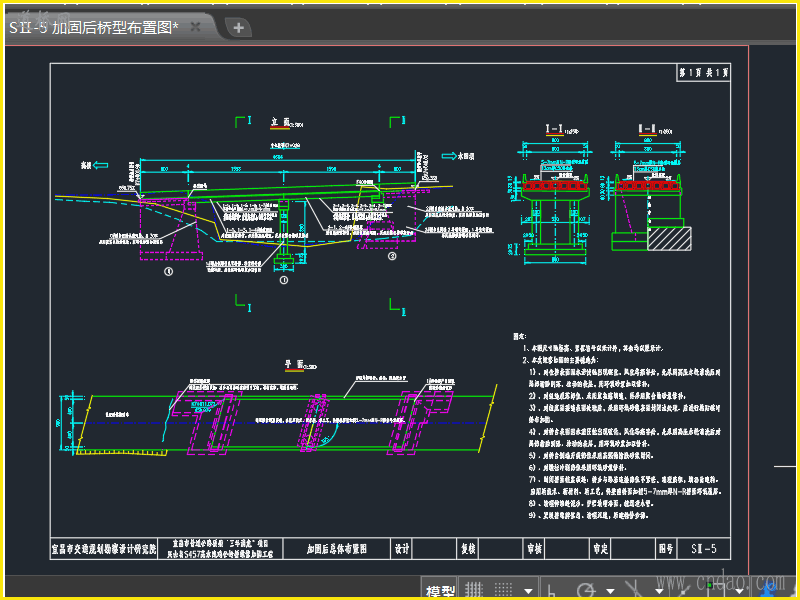Expand the isometric drafting plane dropdown
The image size is (800, 600).
[659, 591]
